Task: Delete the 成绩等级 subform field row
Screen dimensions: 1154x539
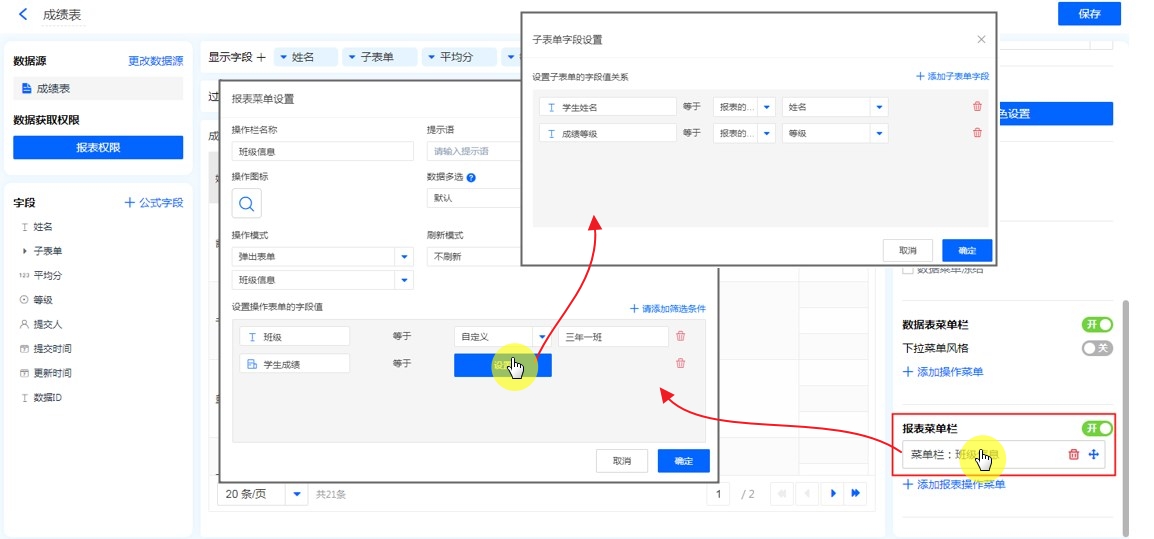Action: (977, 133)
